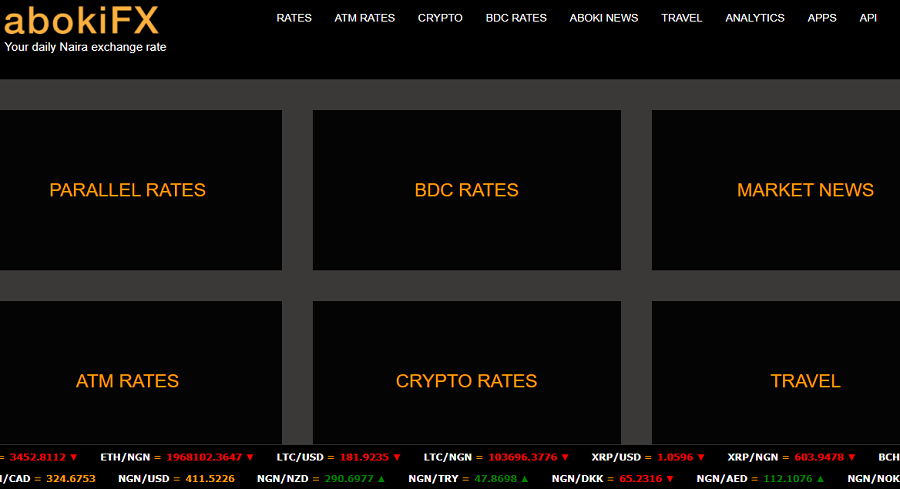Open ABOKI NEWS from the header
The height and width of the screenshot is (489, 900).
pyautogui.click(x=604, y=18)
